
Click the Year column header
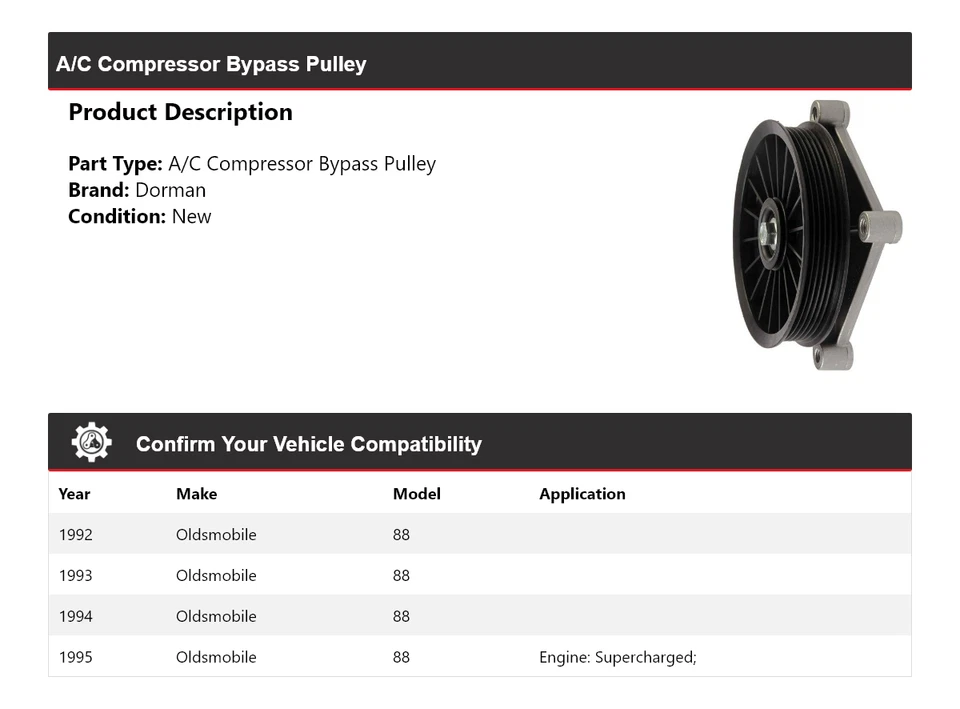[x=74, y=494]
